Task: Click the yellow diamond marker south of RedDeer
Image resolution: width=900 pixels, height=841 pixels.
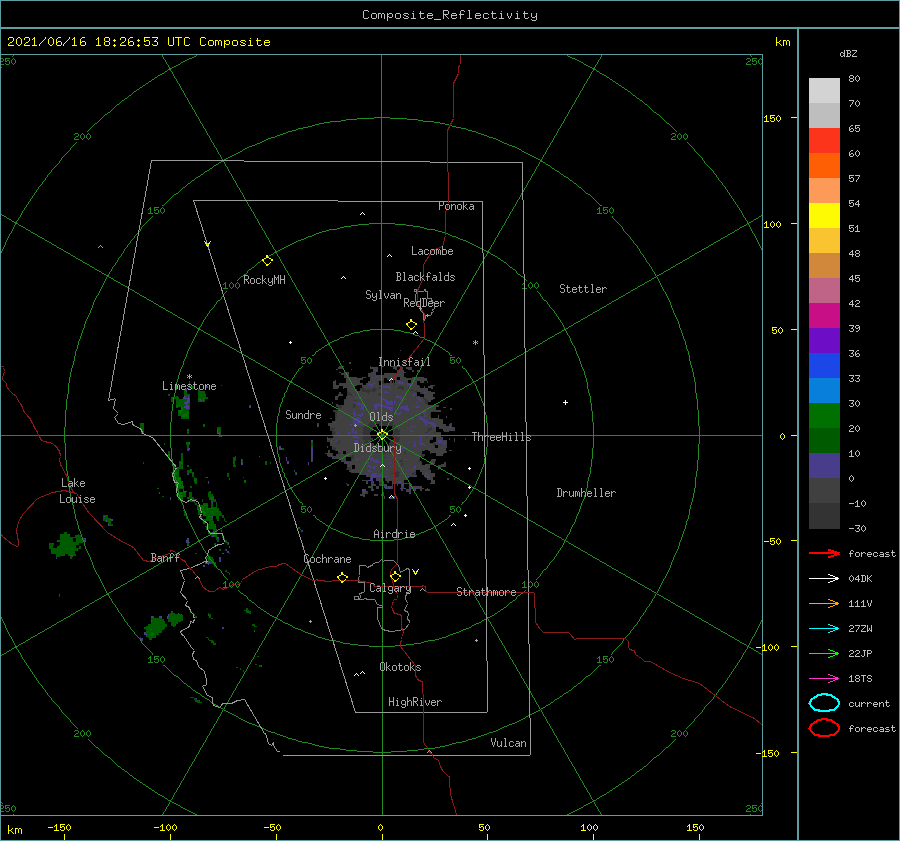Action: tap(412, 325)
